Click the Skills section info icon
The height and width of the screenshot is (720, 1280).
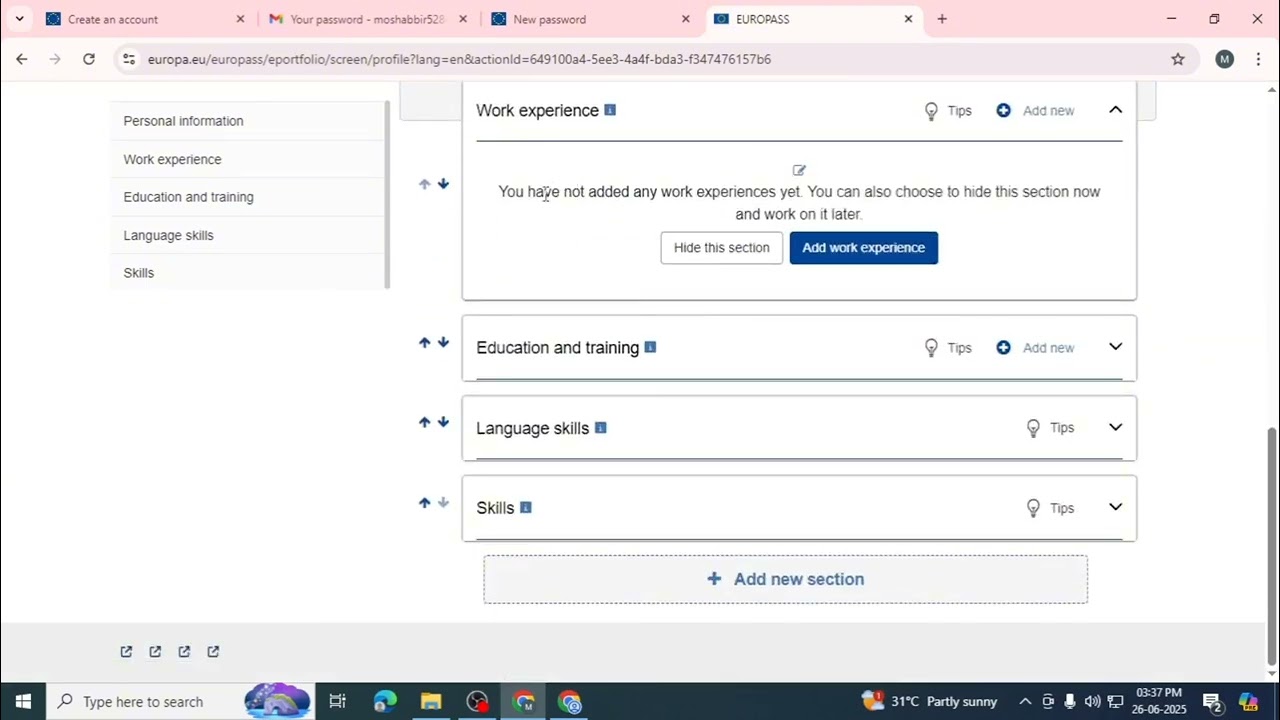pyautogui.click(x=526, y=507)
